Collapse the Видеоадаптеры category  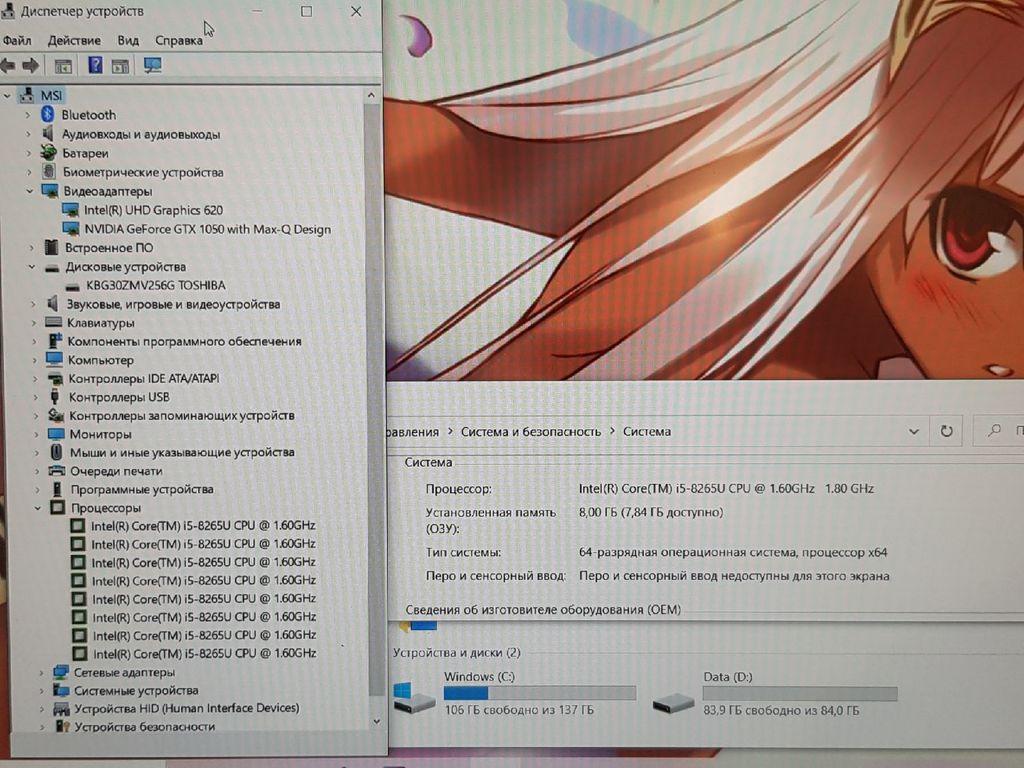[x=29, y=191]
